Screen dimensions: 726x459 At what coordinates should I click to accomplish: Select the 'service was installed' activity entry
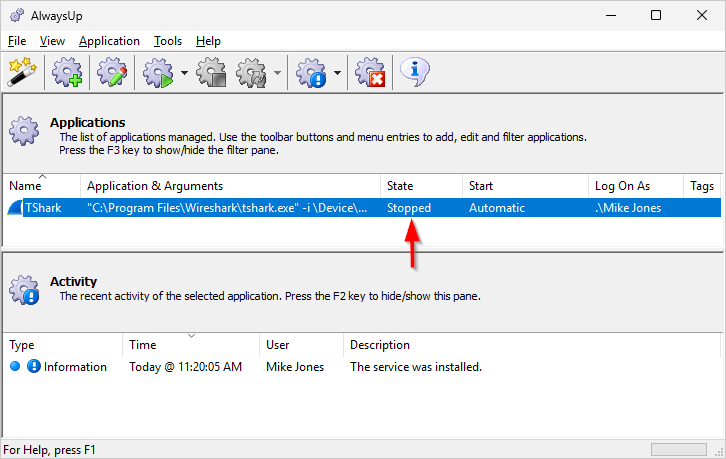click(x=415, y=367)
